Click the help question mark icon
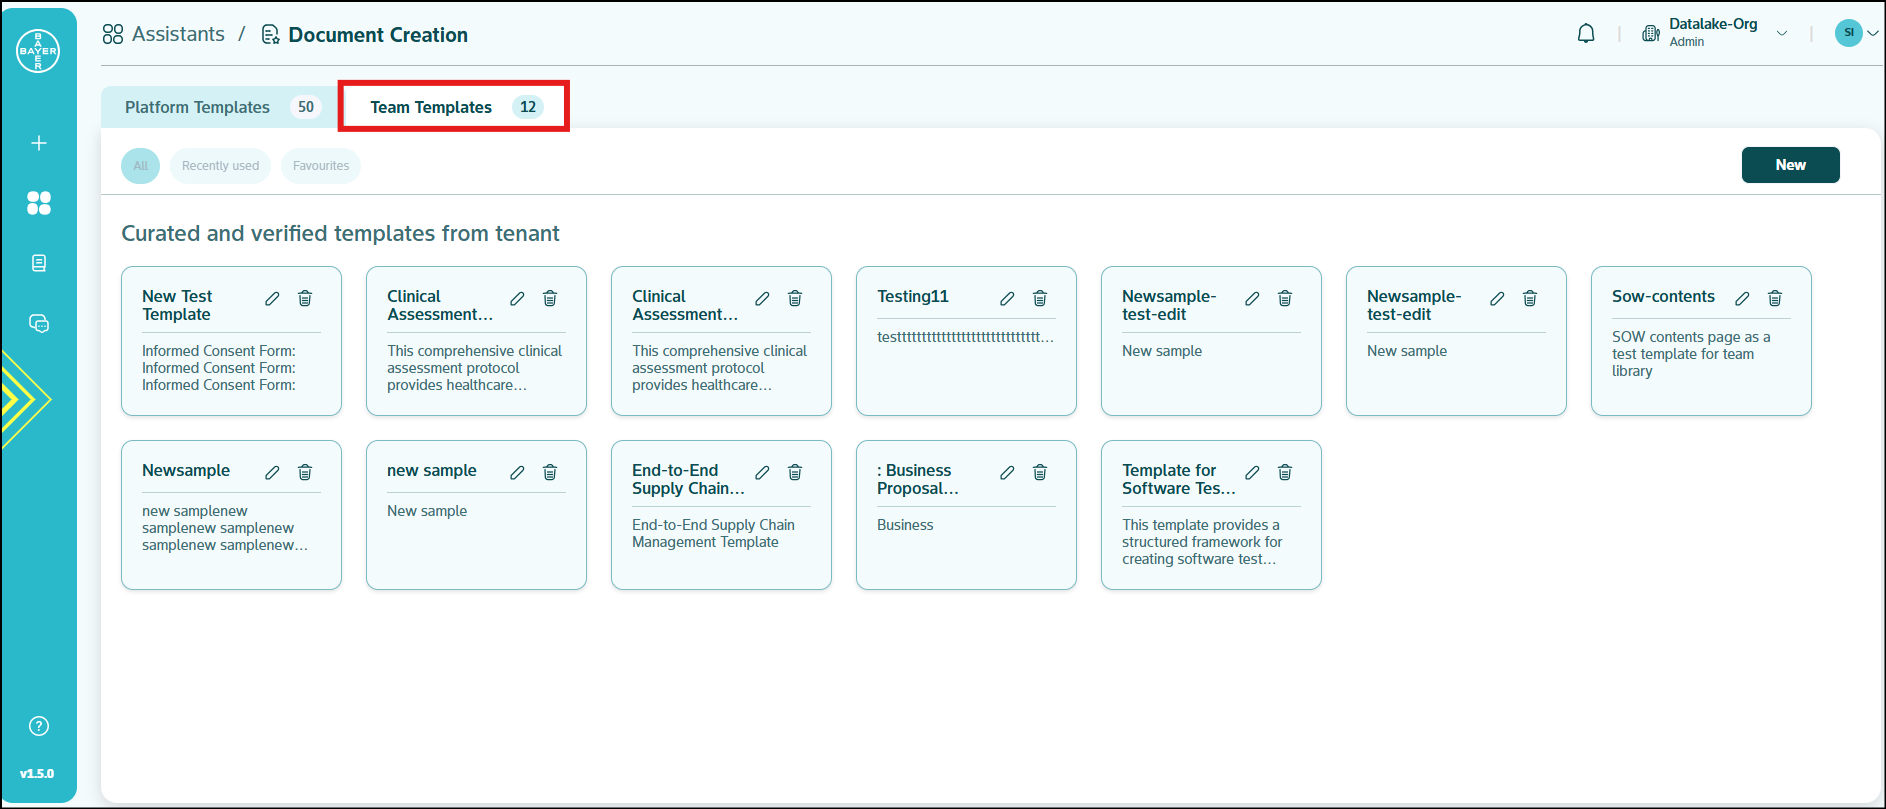1886x809 pixels. click(39, 726)
